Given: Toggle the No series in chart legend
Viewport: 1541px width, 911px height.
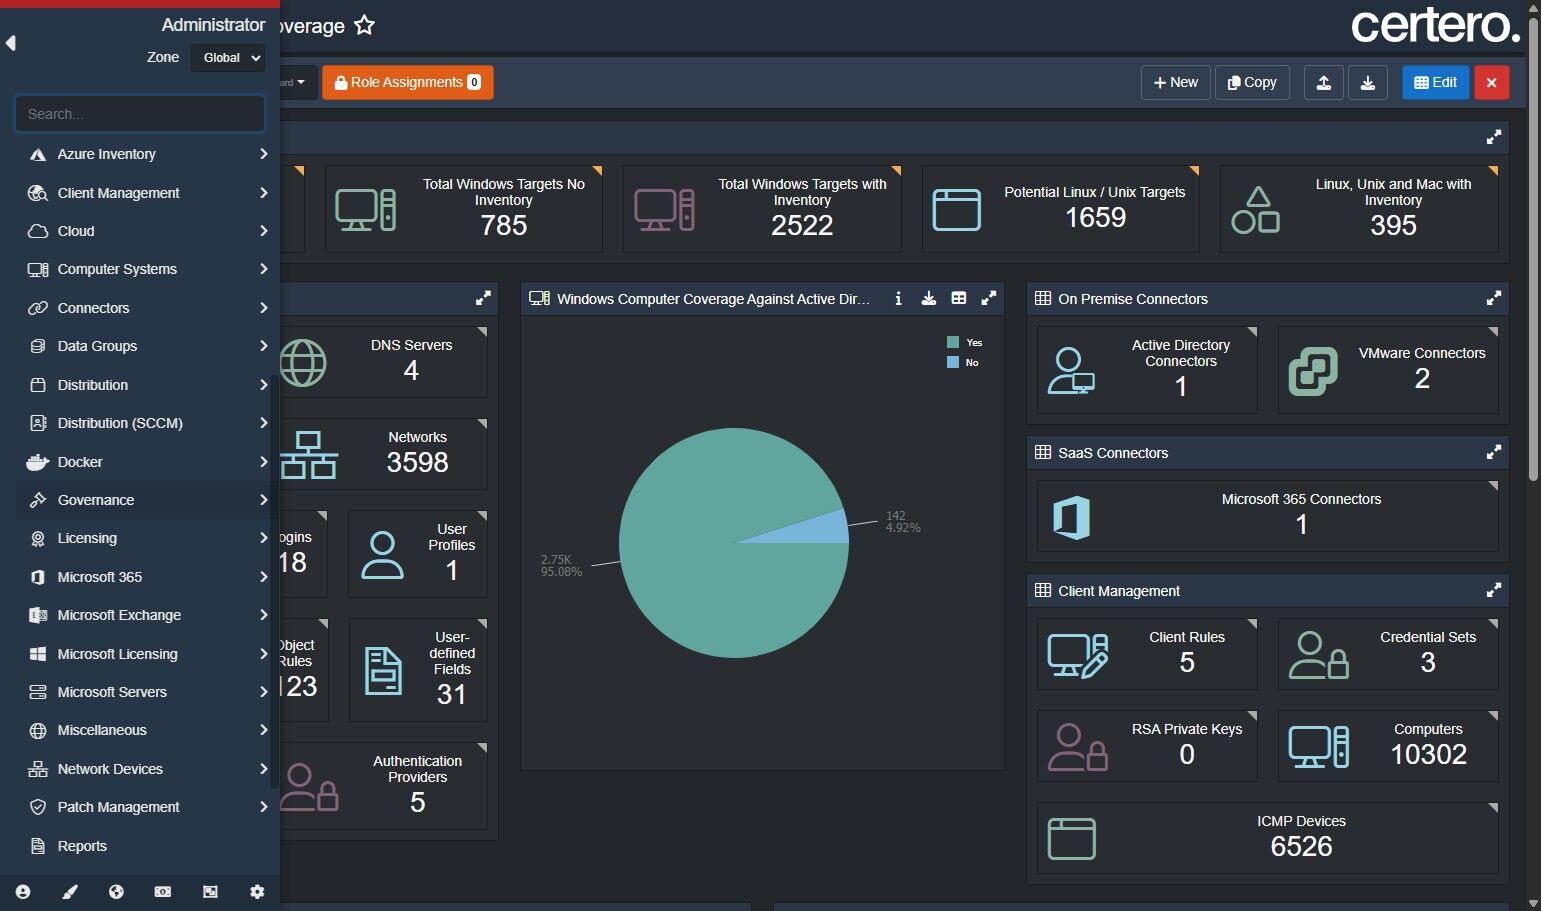Looking at the screenshot, I should [x=963, y=362].
